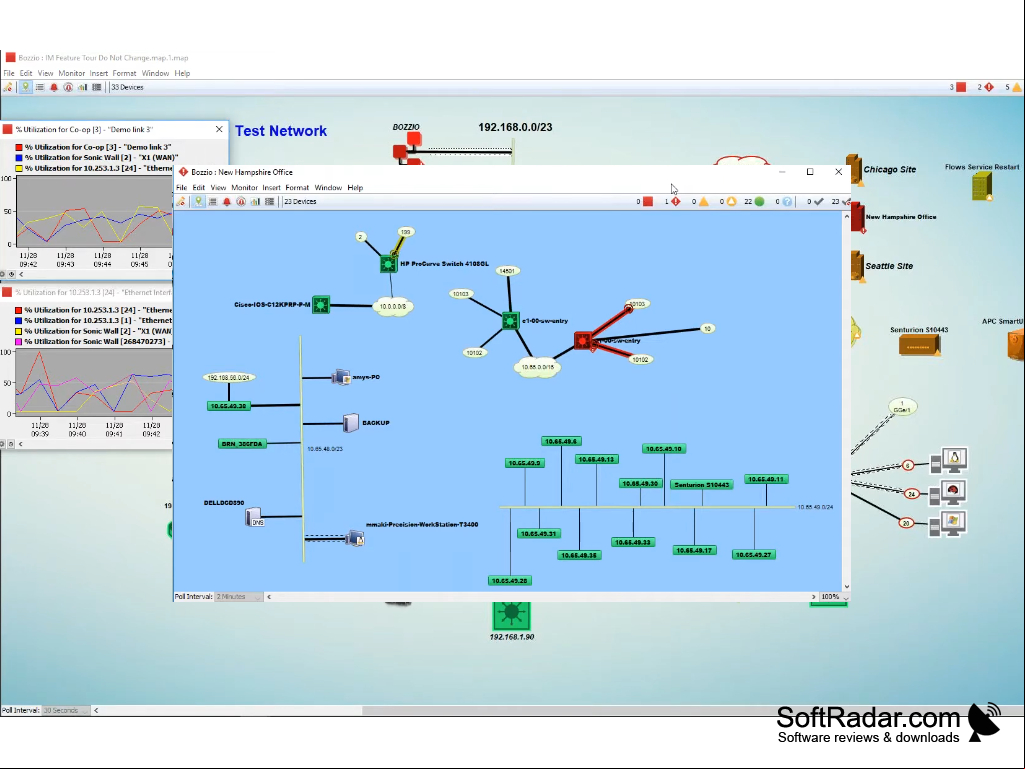This screenshot has height=769, width=1025.
Task: Switch to list view in main map toolbar
Action: [x=39, y=87]
